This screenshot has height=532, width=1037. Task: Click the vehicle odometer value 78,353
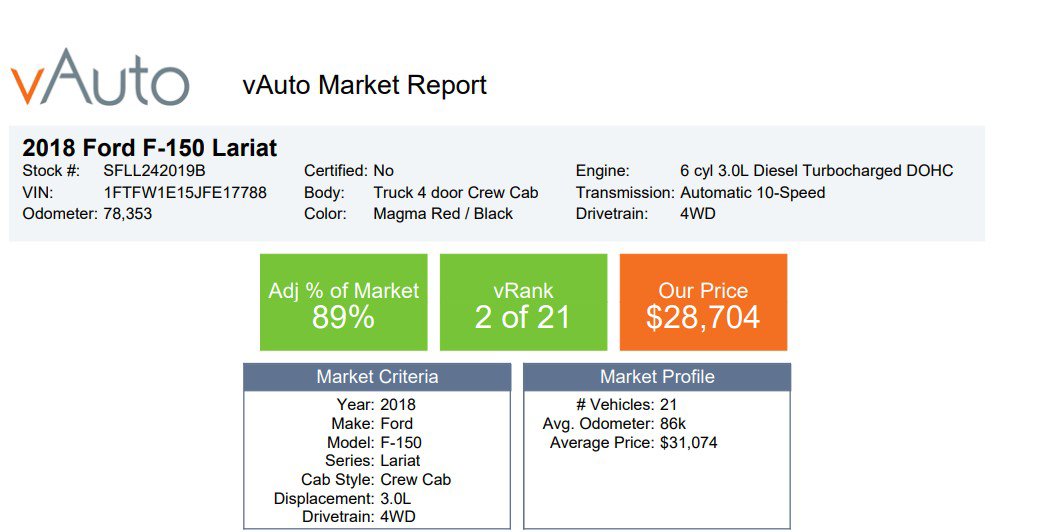click(128, 213)
